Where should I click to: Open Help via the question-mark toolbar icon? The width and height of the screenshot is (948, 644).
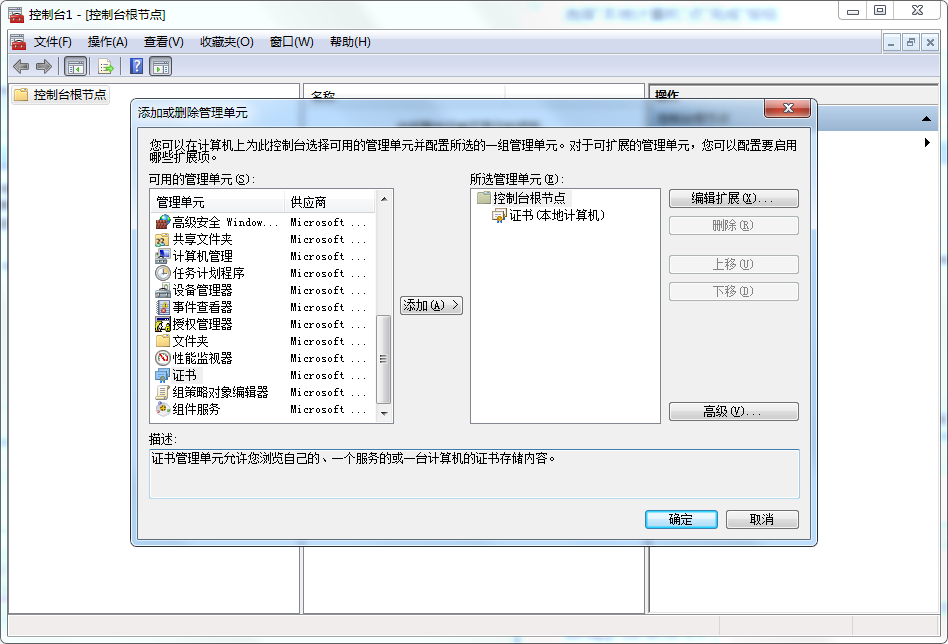[137, 66]
